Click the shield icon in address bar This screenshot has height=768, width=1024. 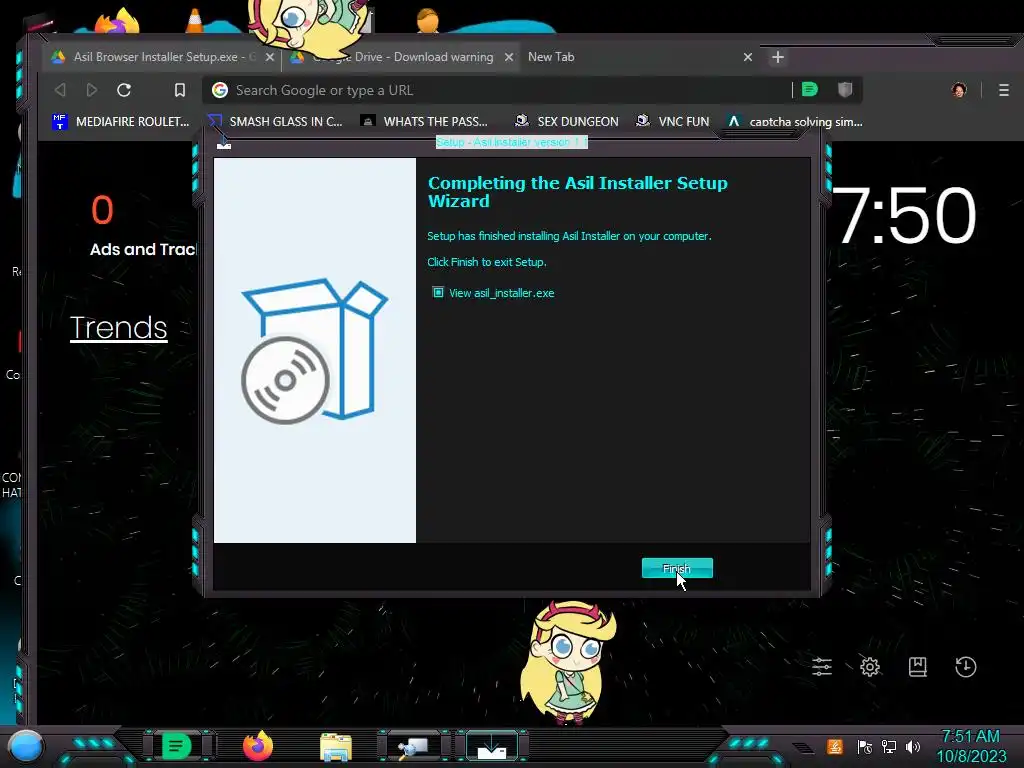point(845,89)
